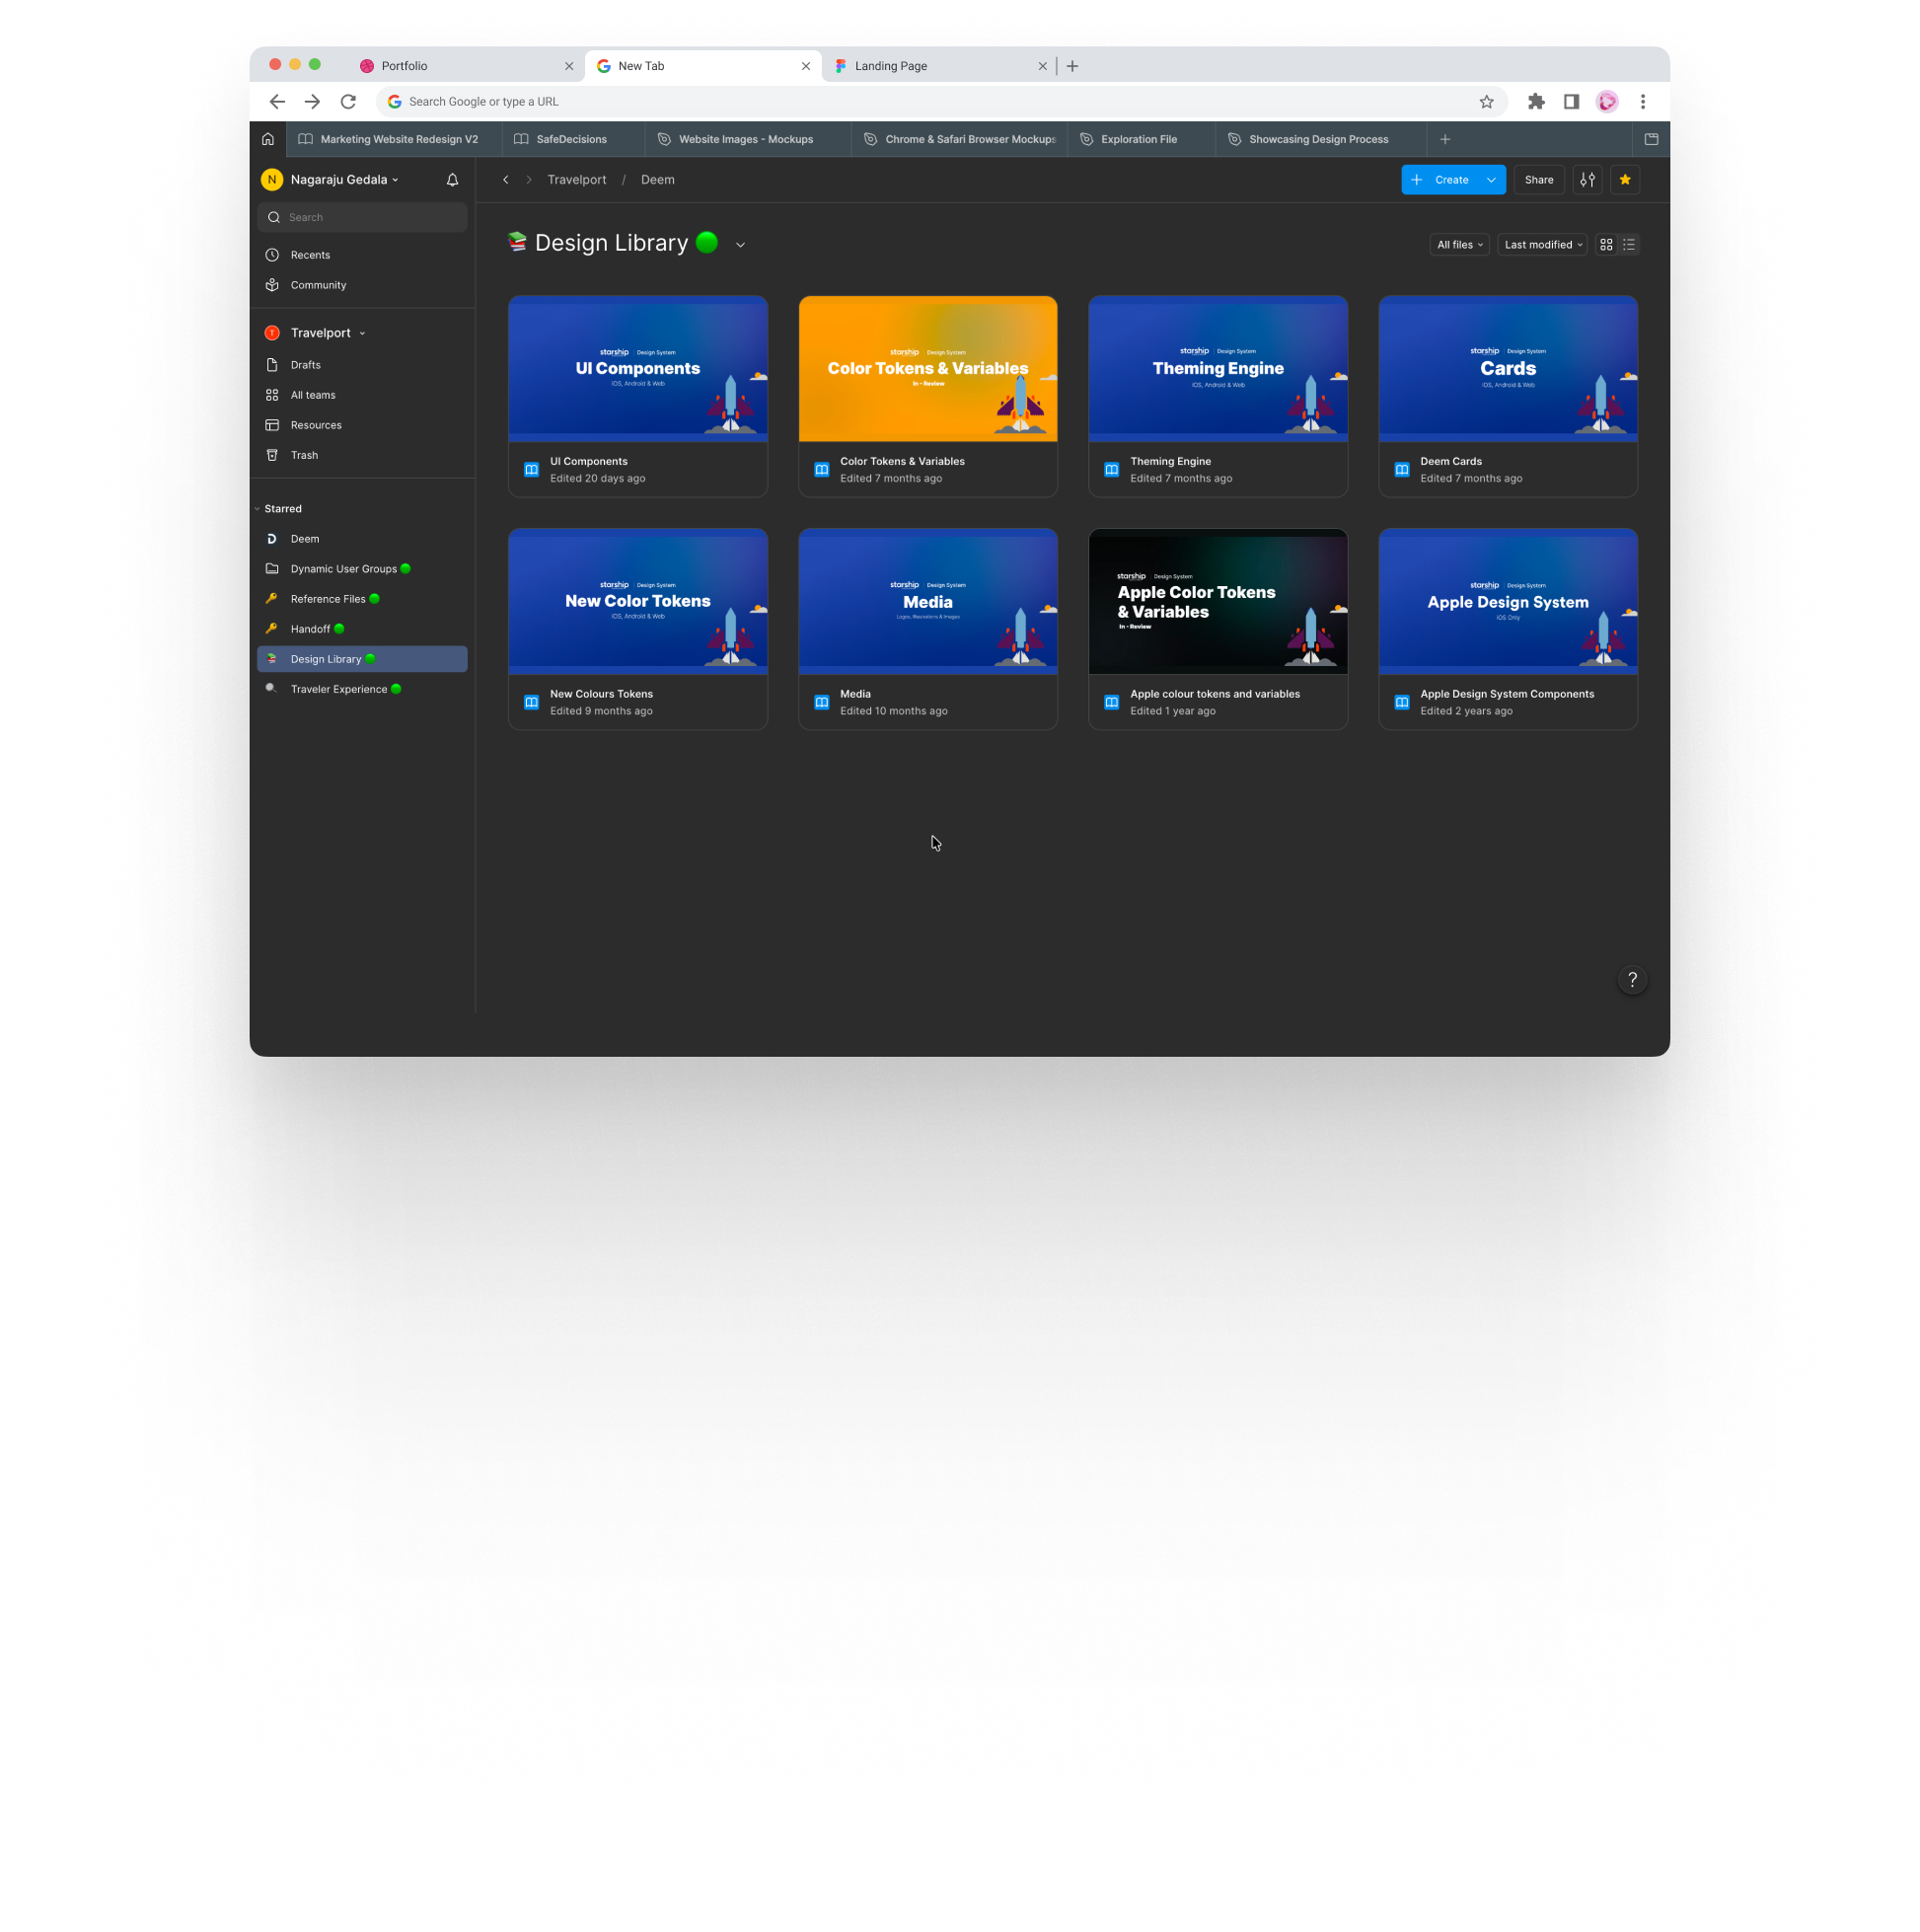The width and height of the screenshot is (1920, 1932).
Task: Toggle the Chrome side panel icon
Action: (1571, 102)
